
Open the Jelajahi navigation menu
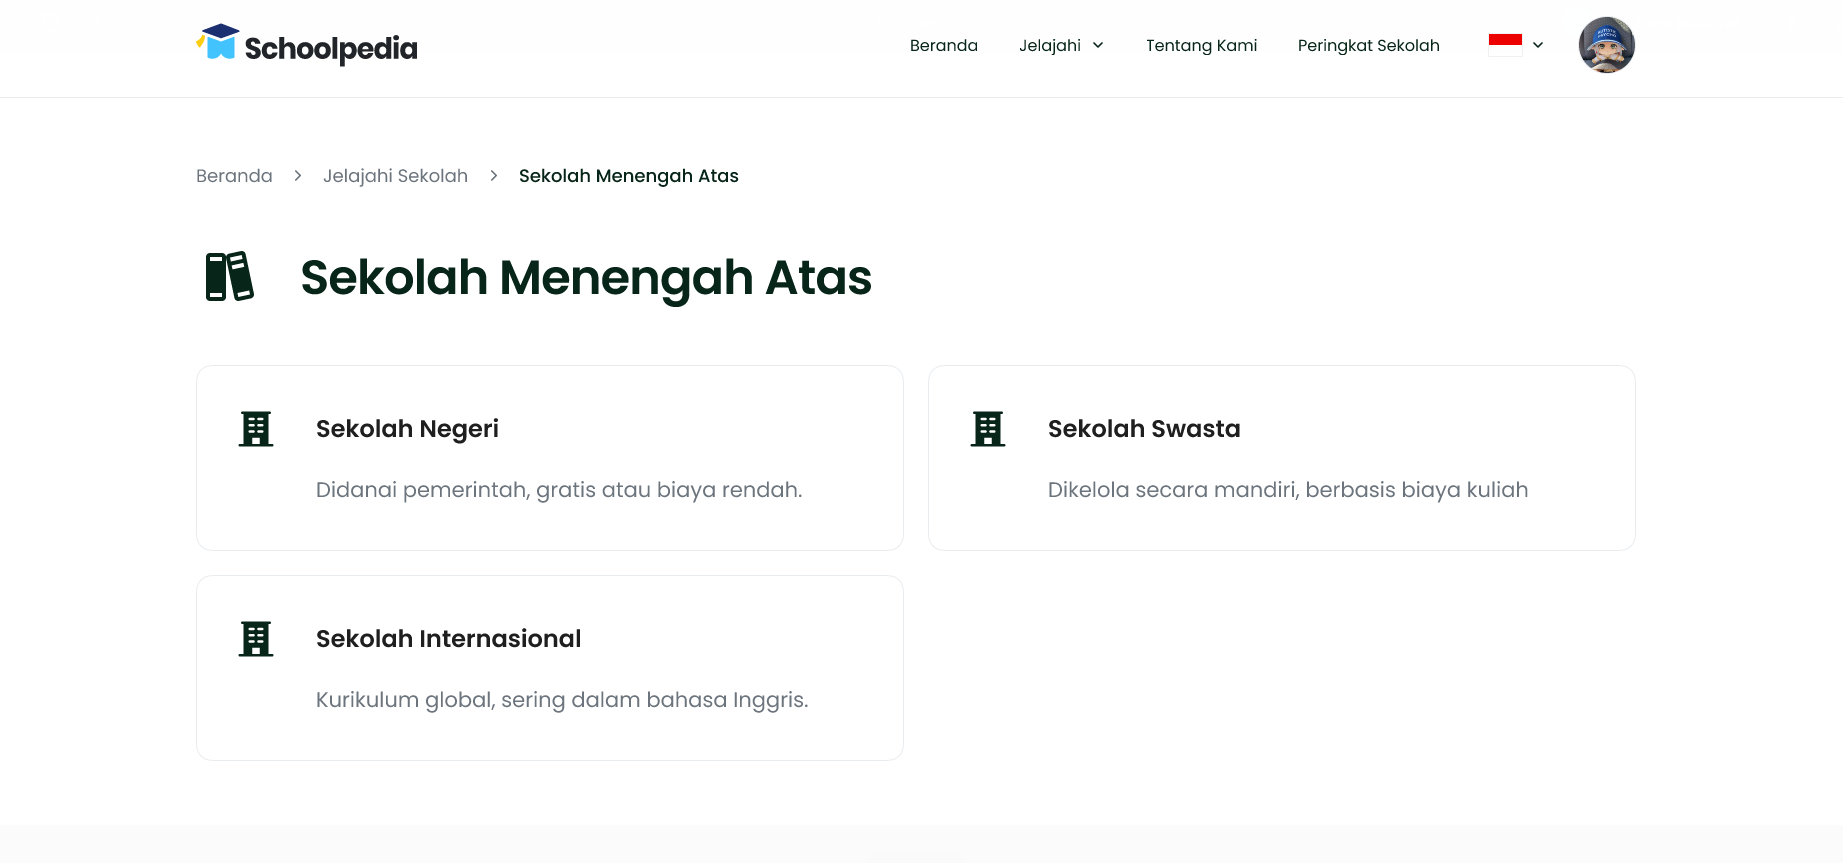coord(1049,45)
